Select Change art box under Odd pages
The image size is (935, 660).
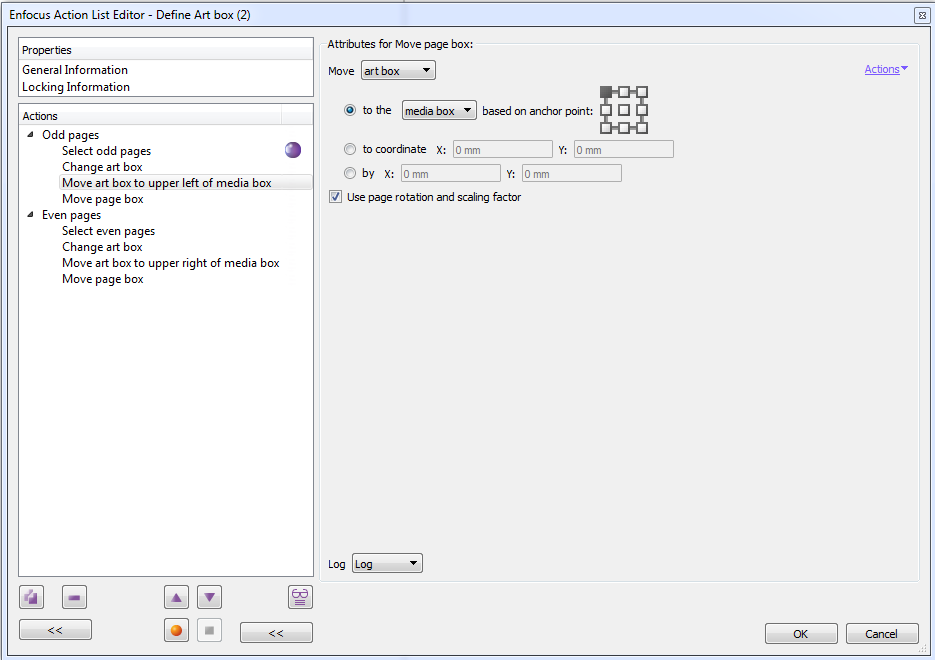tap(102, 167)
